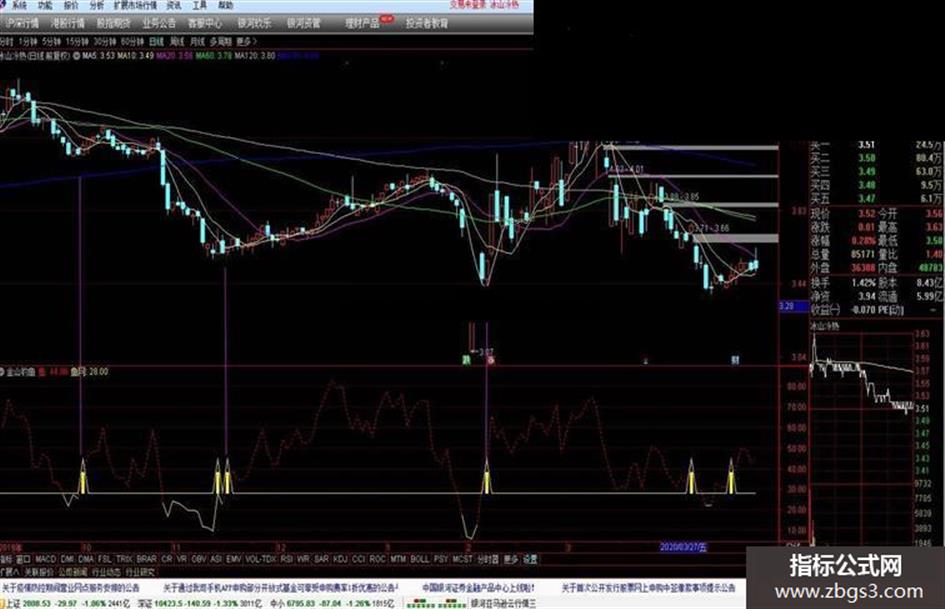Switch indicator to MACD
Viewport: 945px width, 609px height.
pos(45,560)
